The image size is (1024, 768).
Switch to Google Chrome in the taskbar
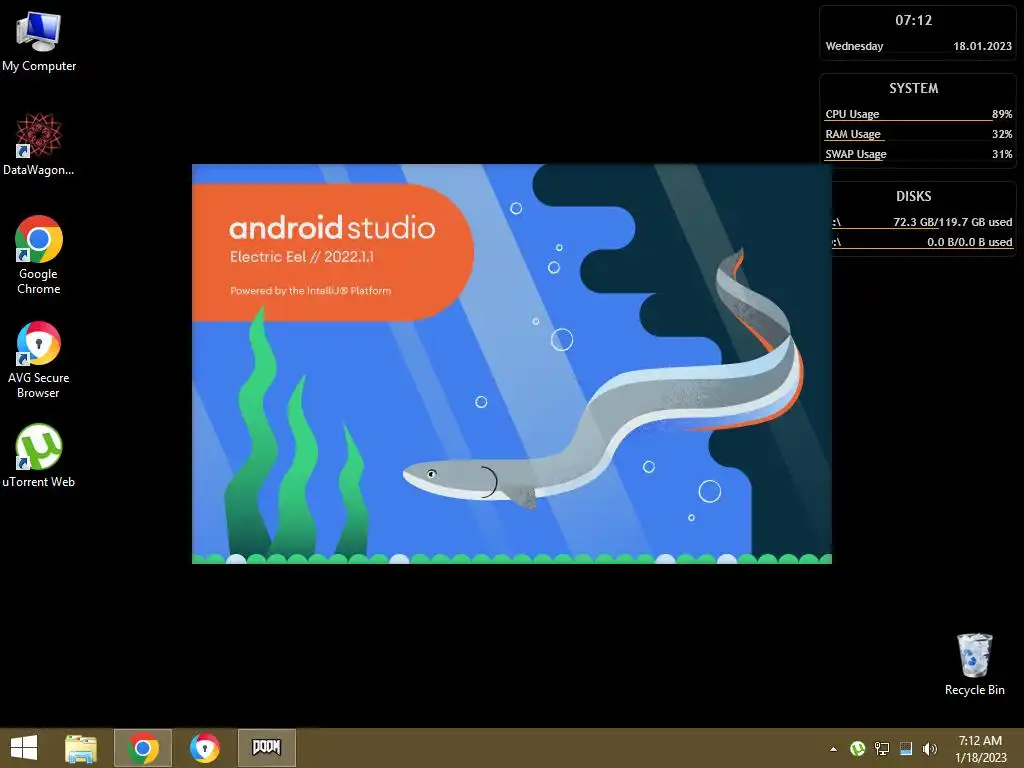click(143, 748)
